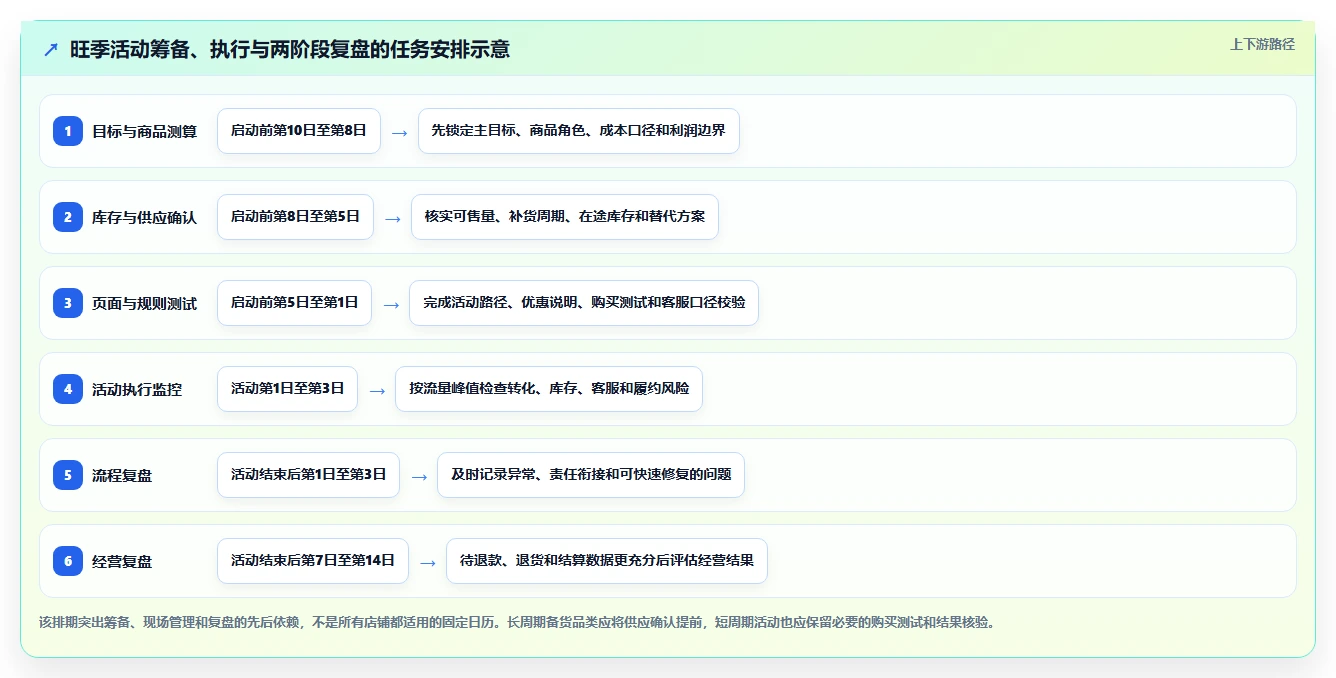Viewport: 1336px width, 678px height.
Task: Click the 活动结束后第1日至第3日 time chip
Action: (x=308, y=475)
